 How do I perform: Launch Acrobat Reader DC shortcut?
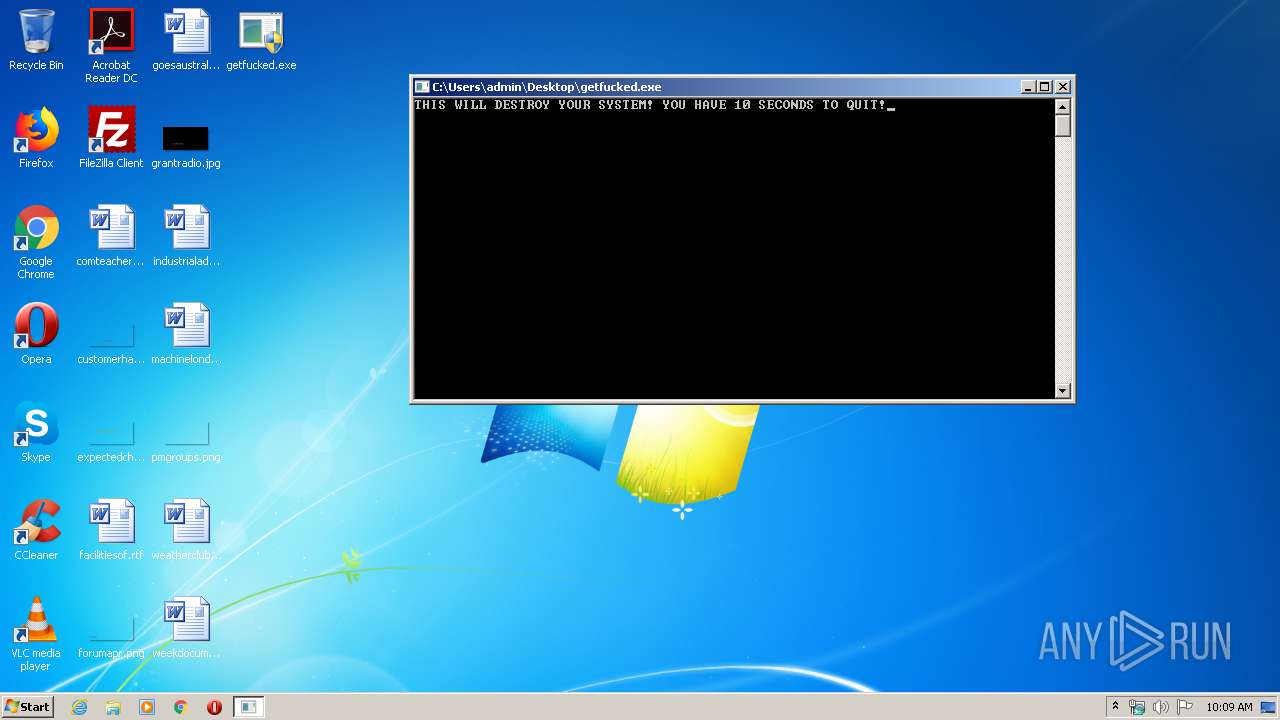tap(111, 46)
